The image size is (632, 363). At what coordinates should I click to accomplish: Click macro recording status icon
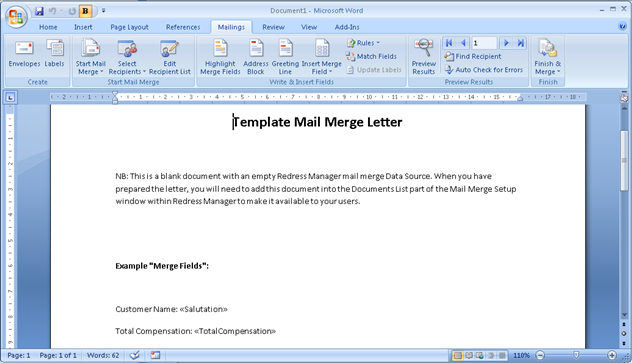[x=155, y=355]
